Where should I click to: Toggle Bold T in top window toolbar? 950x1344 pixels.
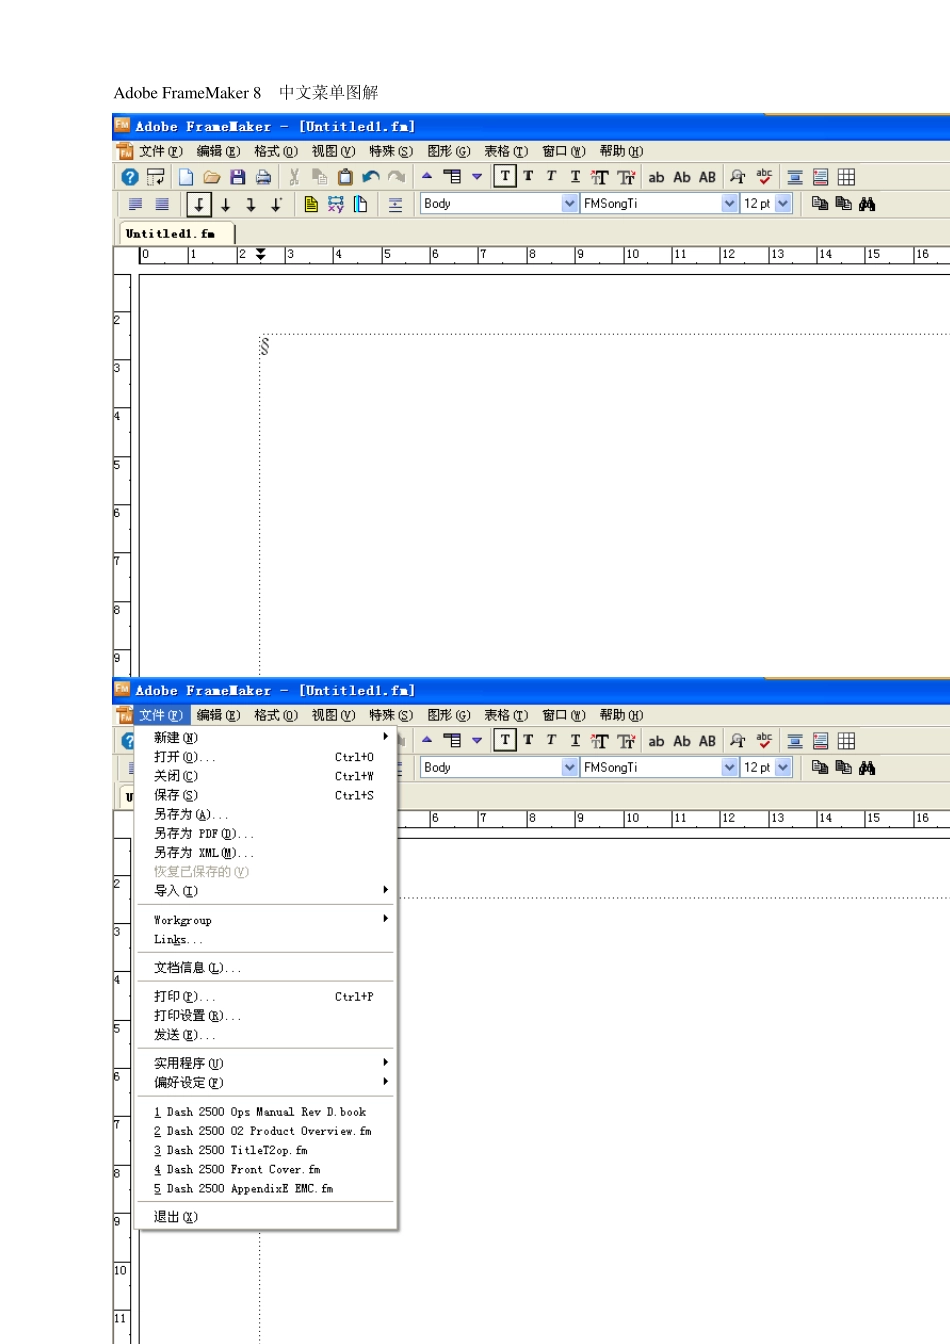click(528, 176)
